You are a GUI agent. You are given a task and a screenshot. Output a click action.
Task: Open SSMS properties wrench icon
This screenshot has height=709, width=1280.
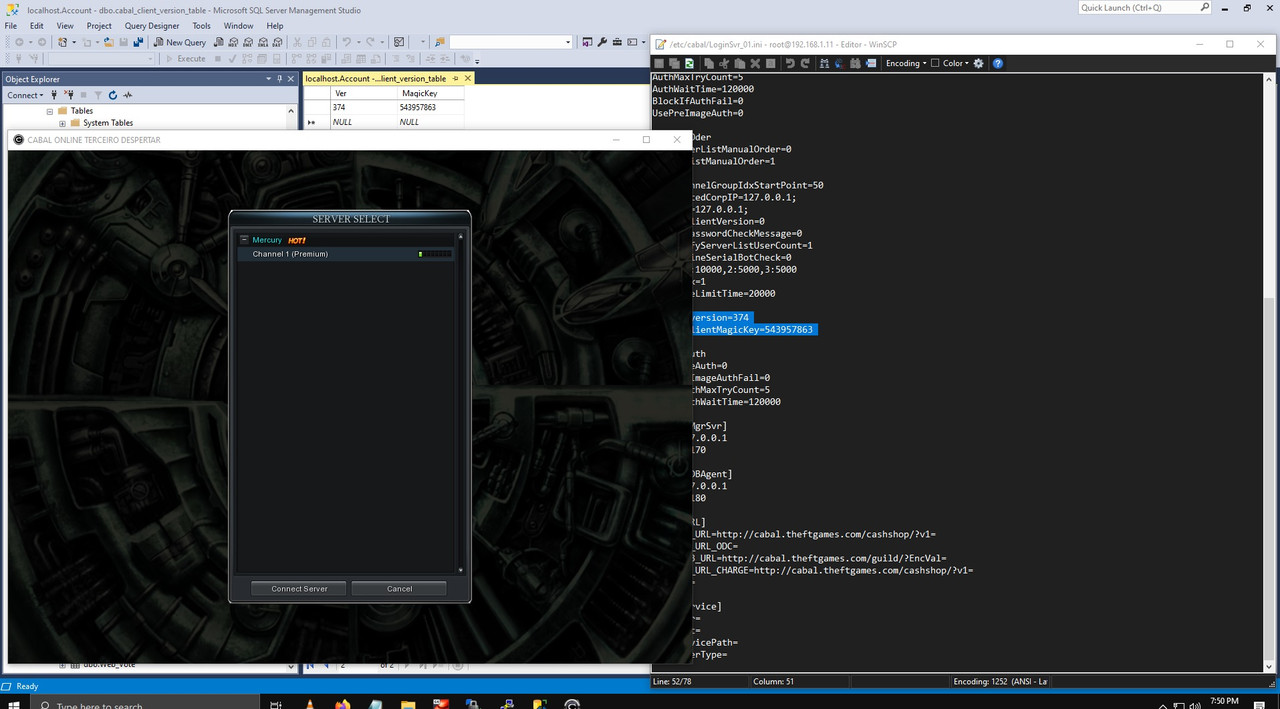click(x=602, y=42)
